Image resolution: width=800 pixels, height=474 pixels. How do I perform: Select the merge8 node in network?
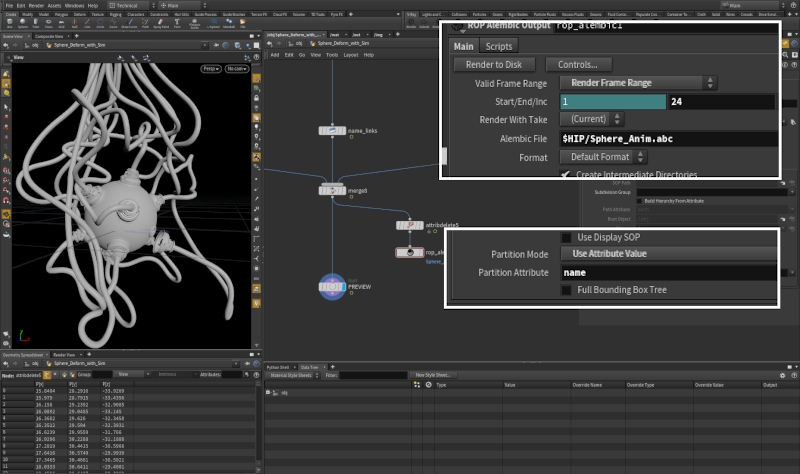click(331, 190)
